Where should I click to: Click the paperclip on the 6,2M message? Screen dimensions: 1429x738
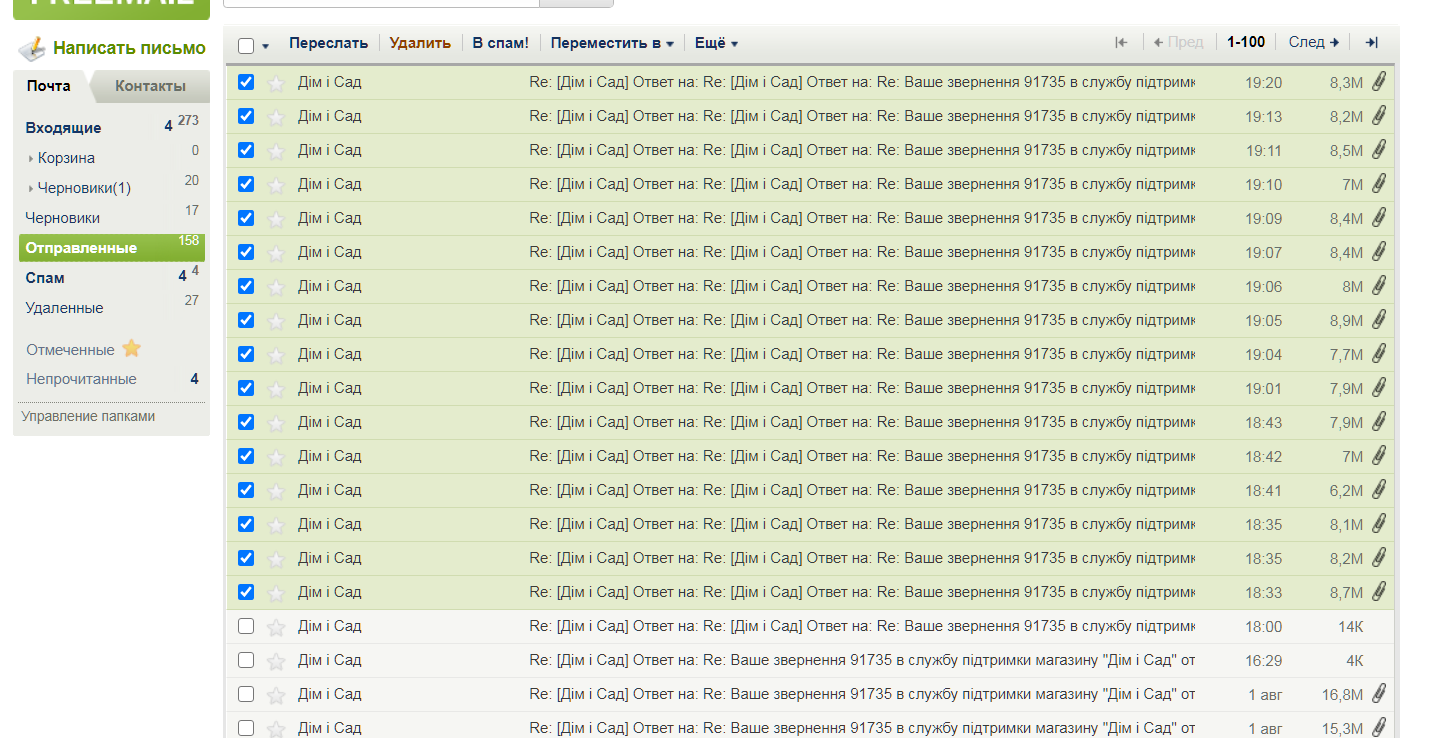coord(1379,489)
